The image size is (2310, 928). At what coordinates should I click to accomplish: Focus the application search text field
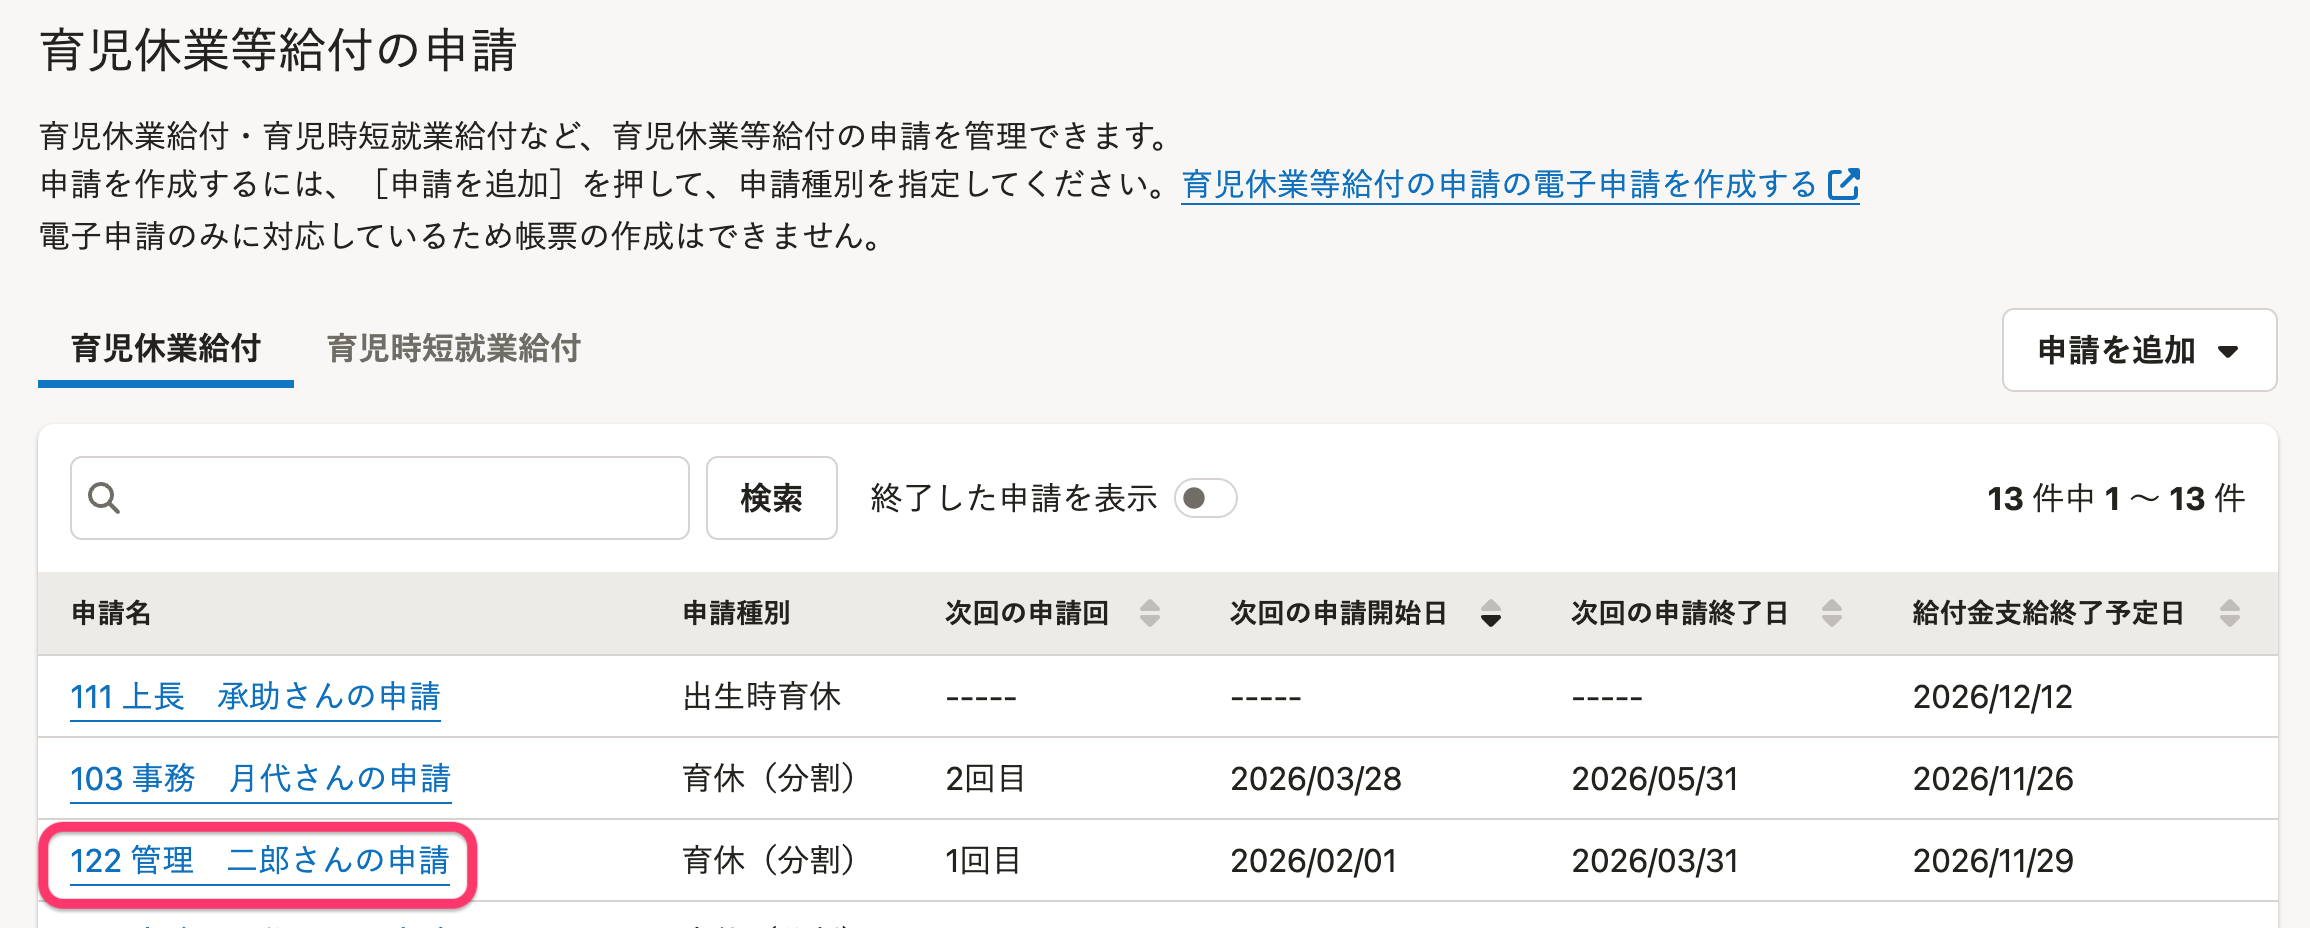point(400,498)
